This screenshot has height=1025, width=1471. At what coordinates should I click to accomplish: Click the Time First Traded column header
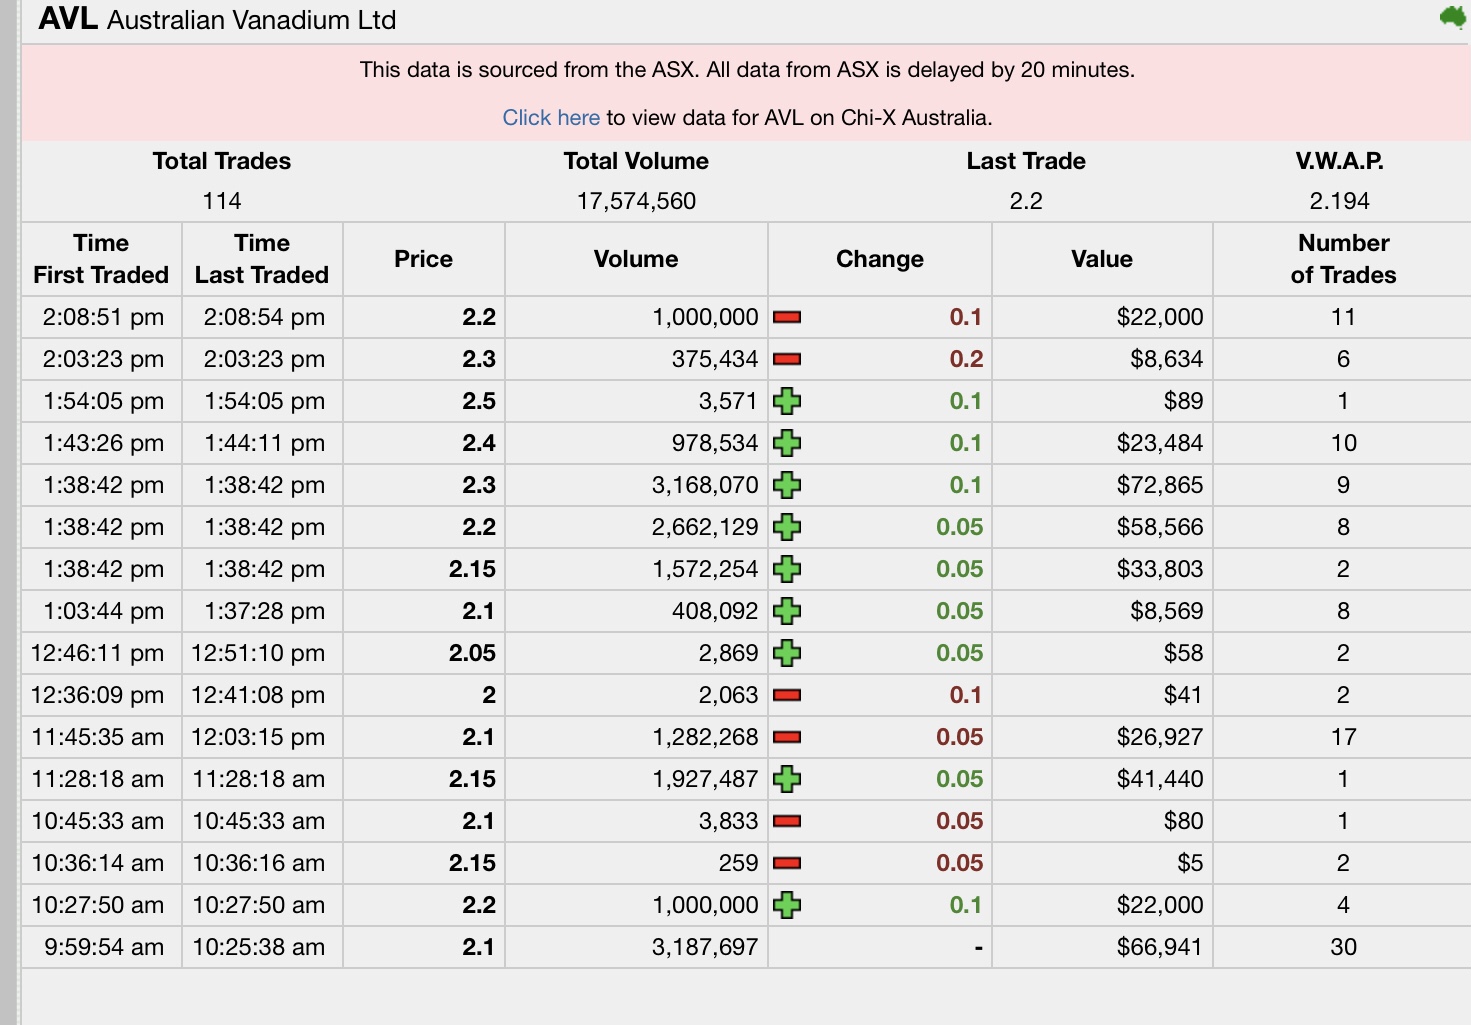tap(101, 259)
